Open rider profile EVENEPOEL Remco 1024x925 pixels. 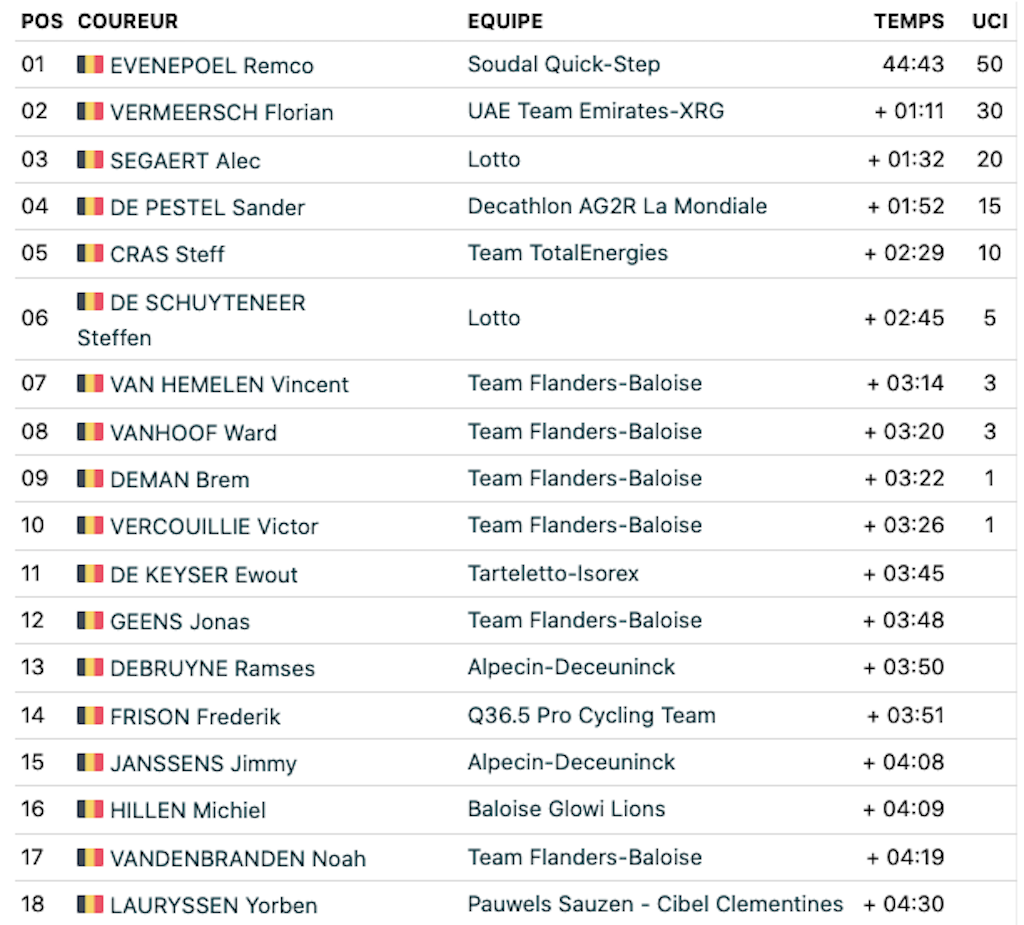tap(212, 65)
